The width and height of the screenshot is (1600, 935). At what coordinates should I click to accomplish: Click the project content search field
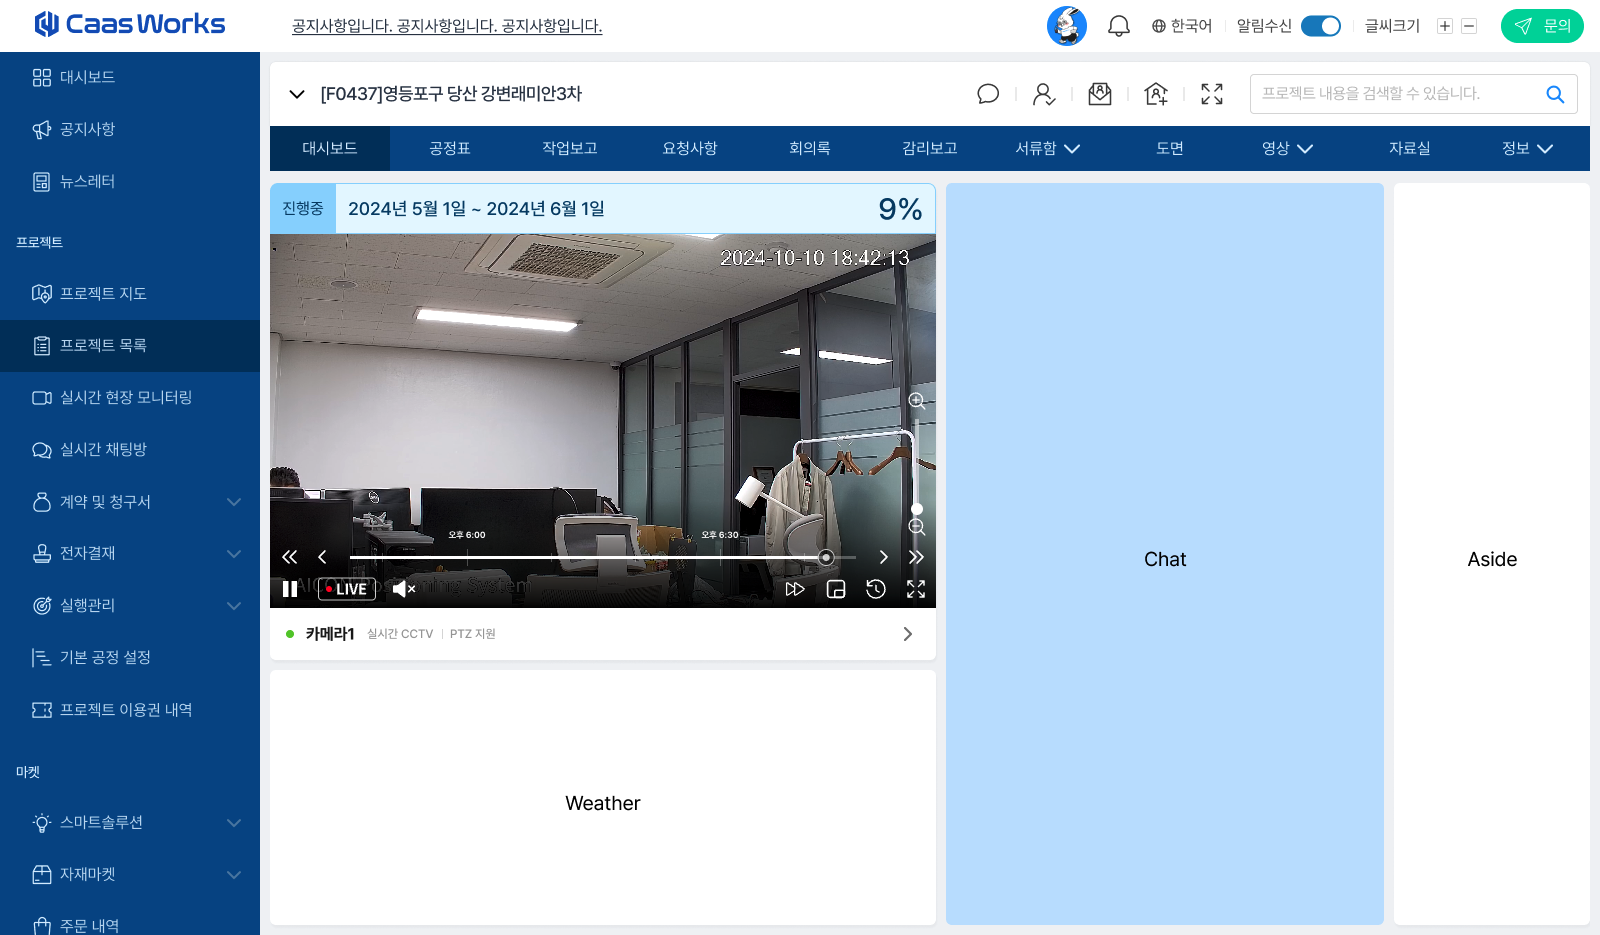1395,94
